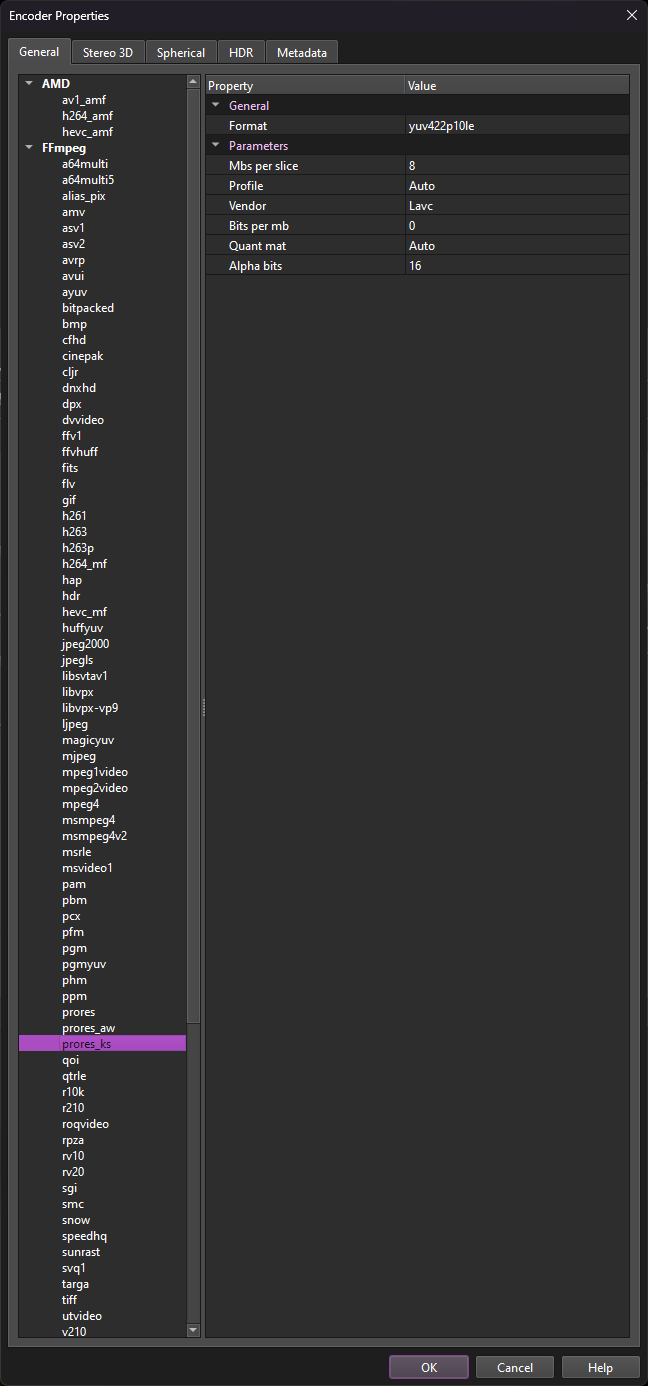The height and width of the screenshot is (1386, 648).
Task: Collapse the Parameters property section
Action: (x=215, y=146)
